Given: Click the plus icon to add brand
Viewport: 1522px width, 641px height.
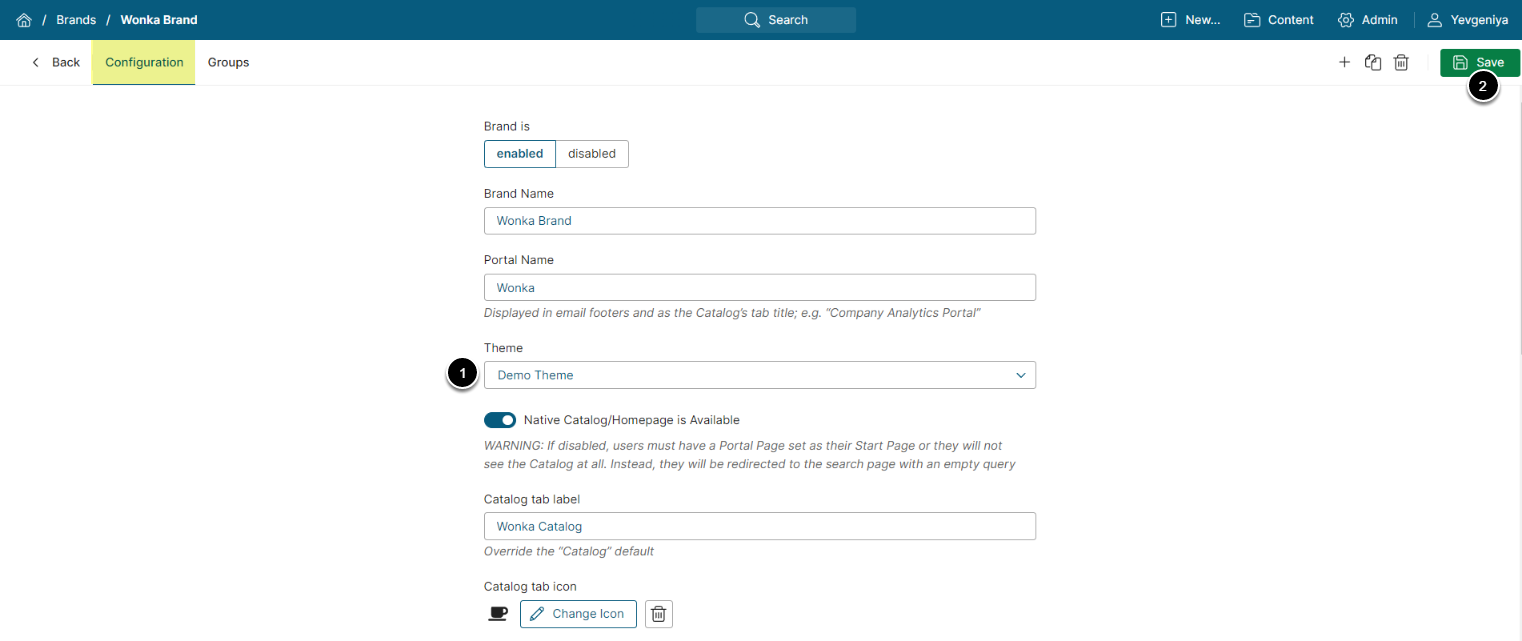Looking at the screenshot, I should [x=1344, y=62].
